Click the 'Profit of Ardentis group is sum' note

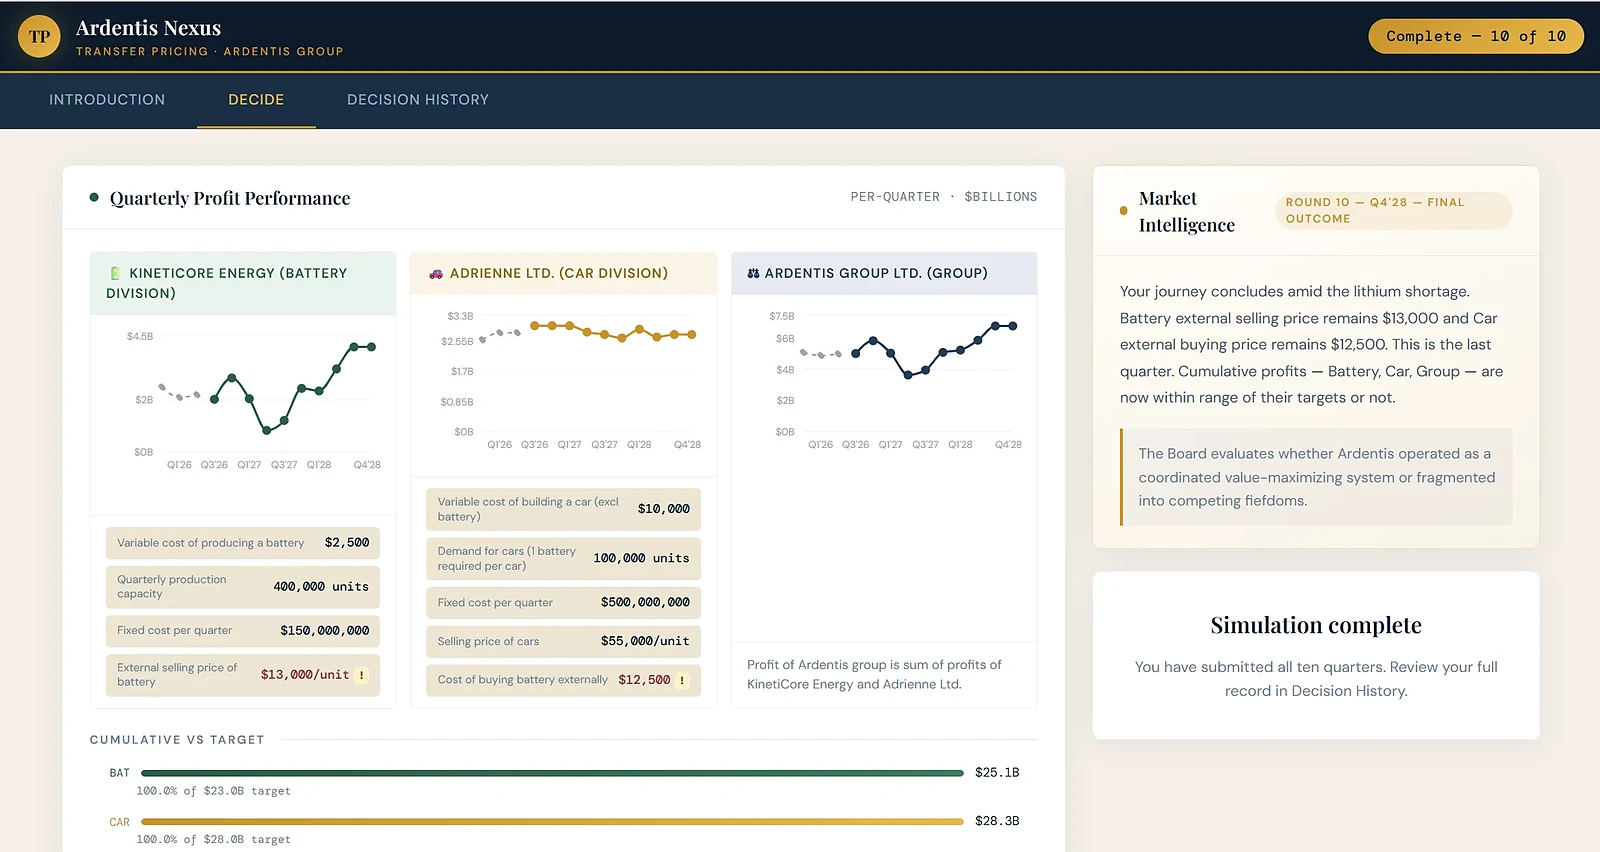tap(874, 675)
